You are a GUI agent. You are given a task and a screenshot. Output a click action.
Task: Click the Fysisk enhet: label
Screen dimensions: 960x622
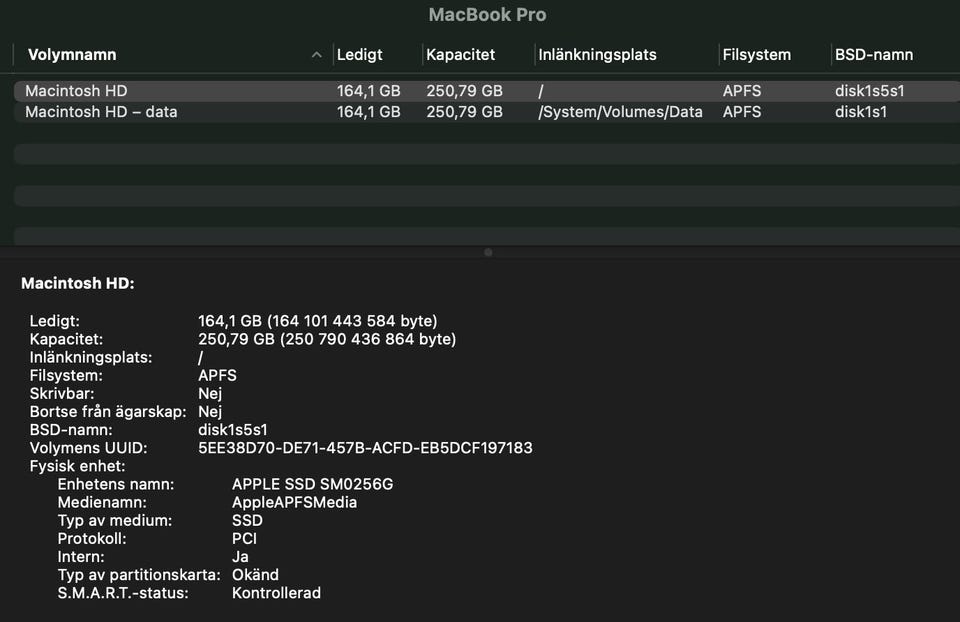coord(77,466)
